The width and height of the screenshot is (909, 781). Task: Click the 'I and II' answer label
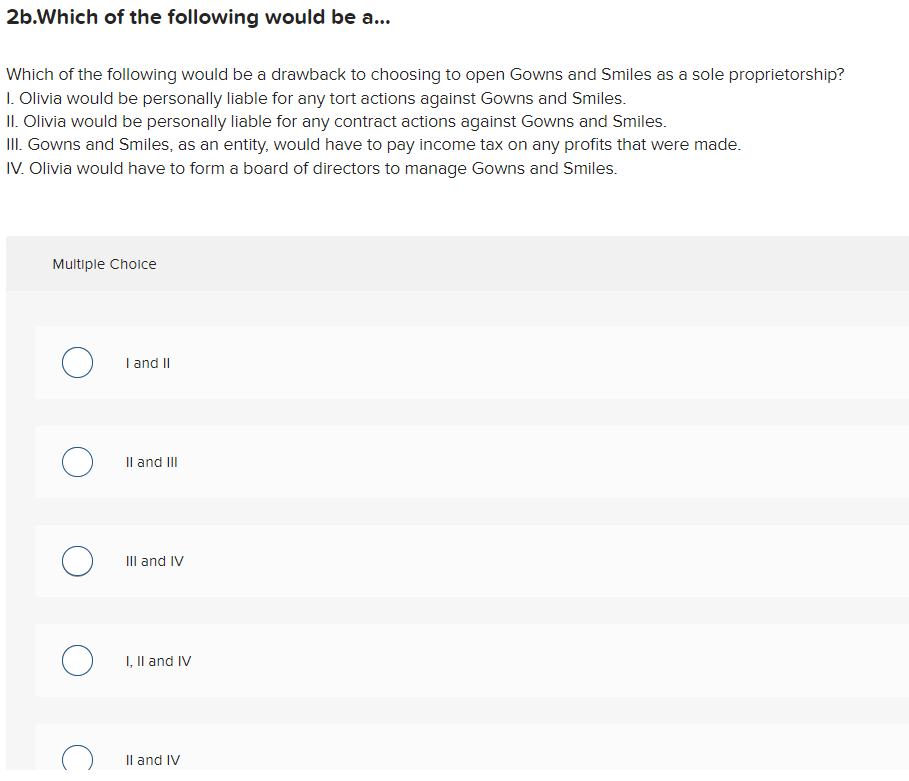pyautogui.click(x=147, y=363)
